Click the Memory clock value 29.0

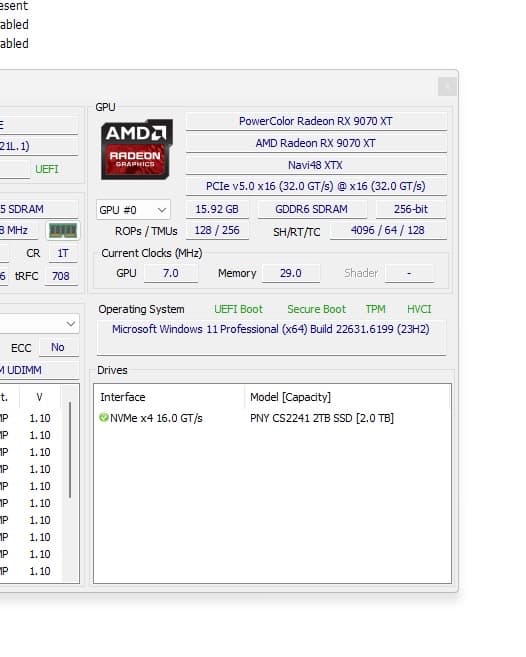point(291,273)
